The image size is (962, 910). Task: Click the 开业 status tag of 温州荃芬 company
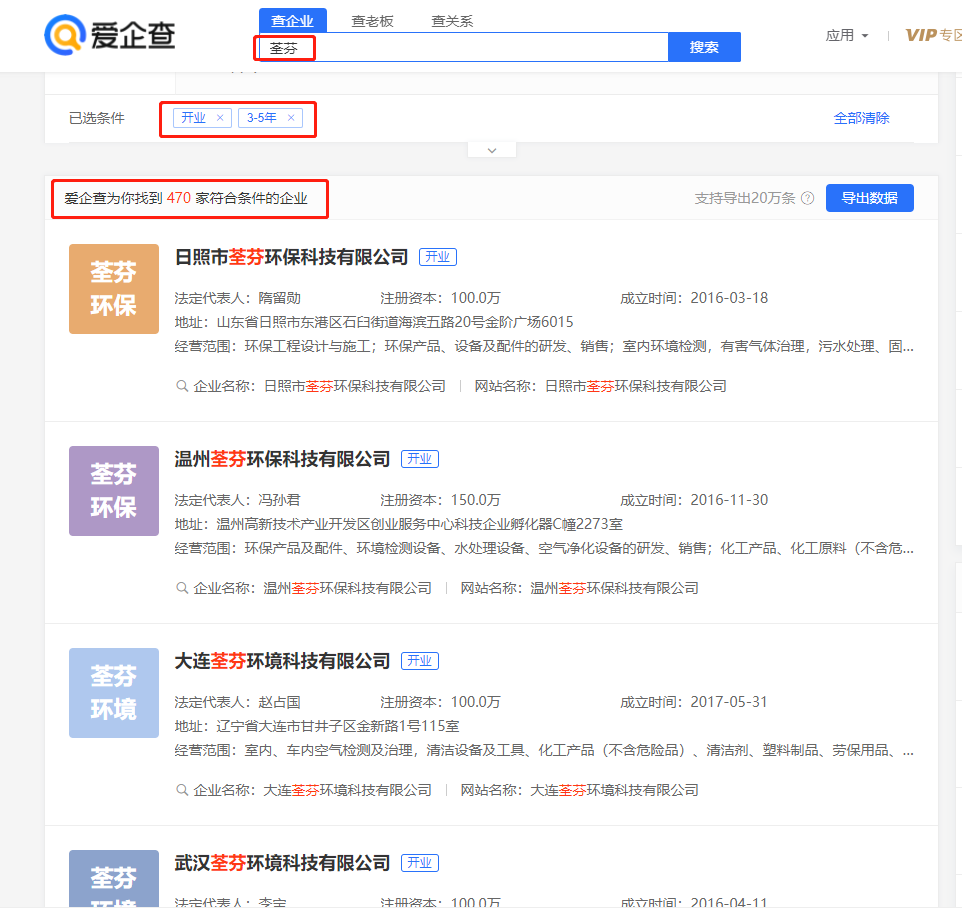point(419,458)
